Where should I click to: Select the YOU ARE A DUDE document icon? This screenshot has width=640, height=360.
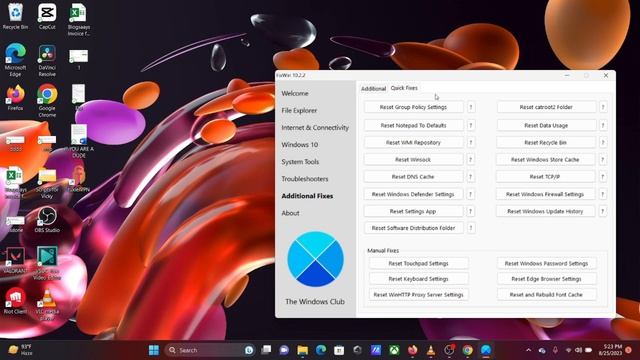point(79,141)
